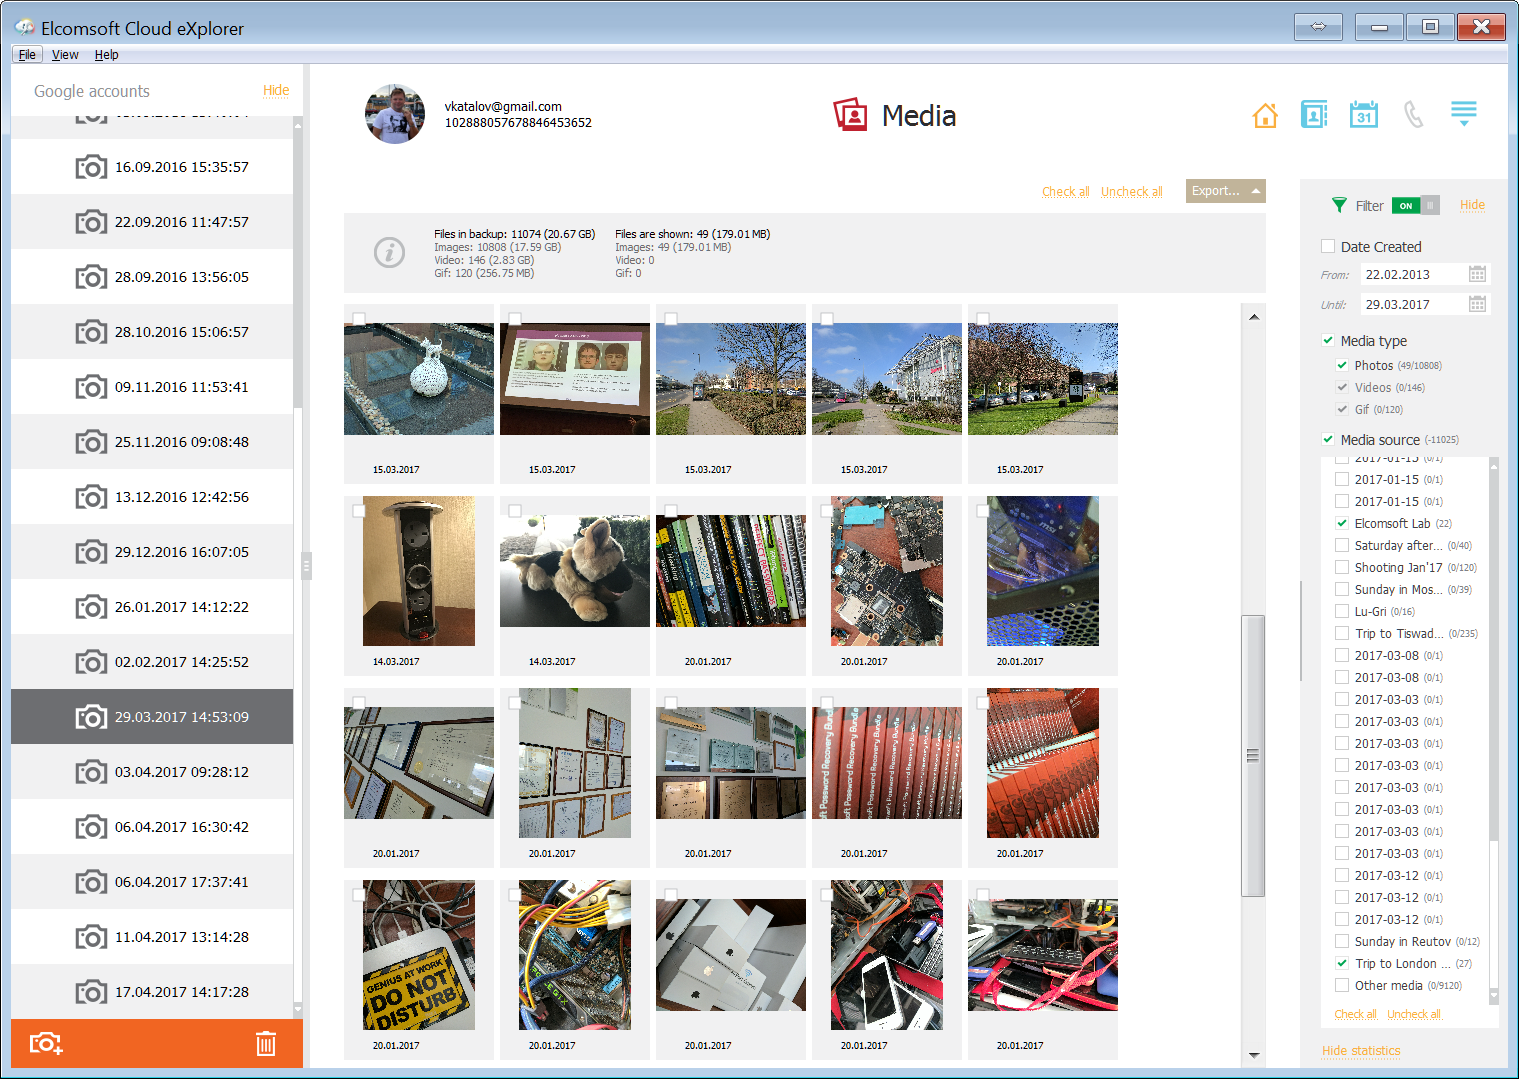Open the hamburger menu icon top right

tap(1463, 114)
